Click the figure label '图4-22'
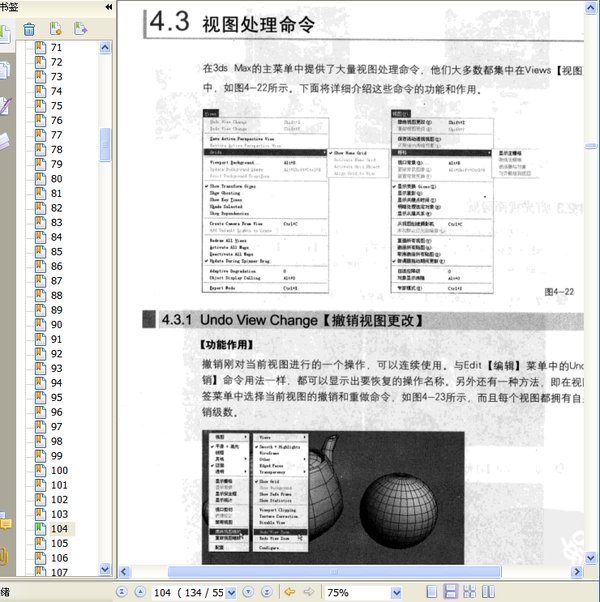Viewport: 600px width, 602px height. pos(559,292)
